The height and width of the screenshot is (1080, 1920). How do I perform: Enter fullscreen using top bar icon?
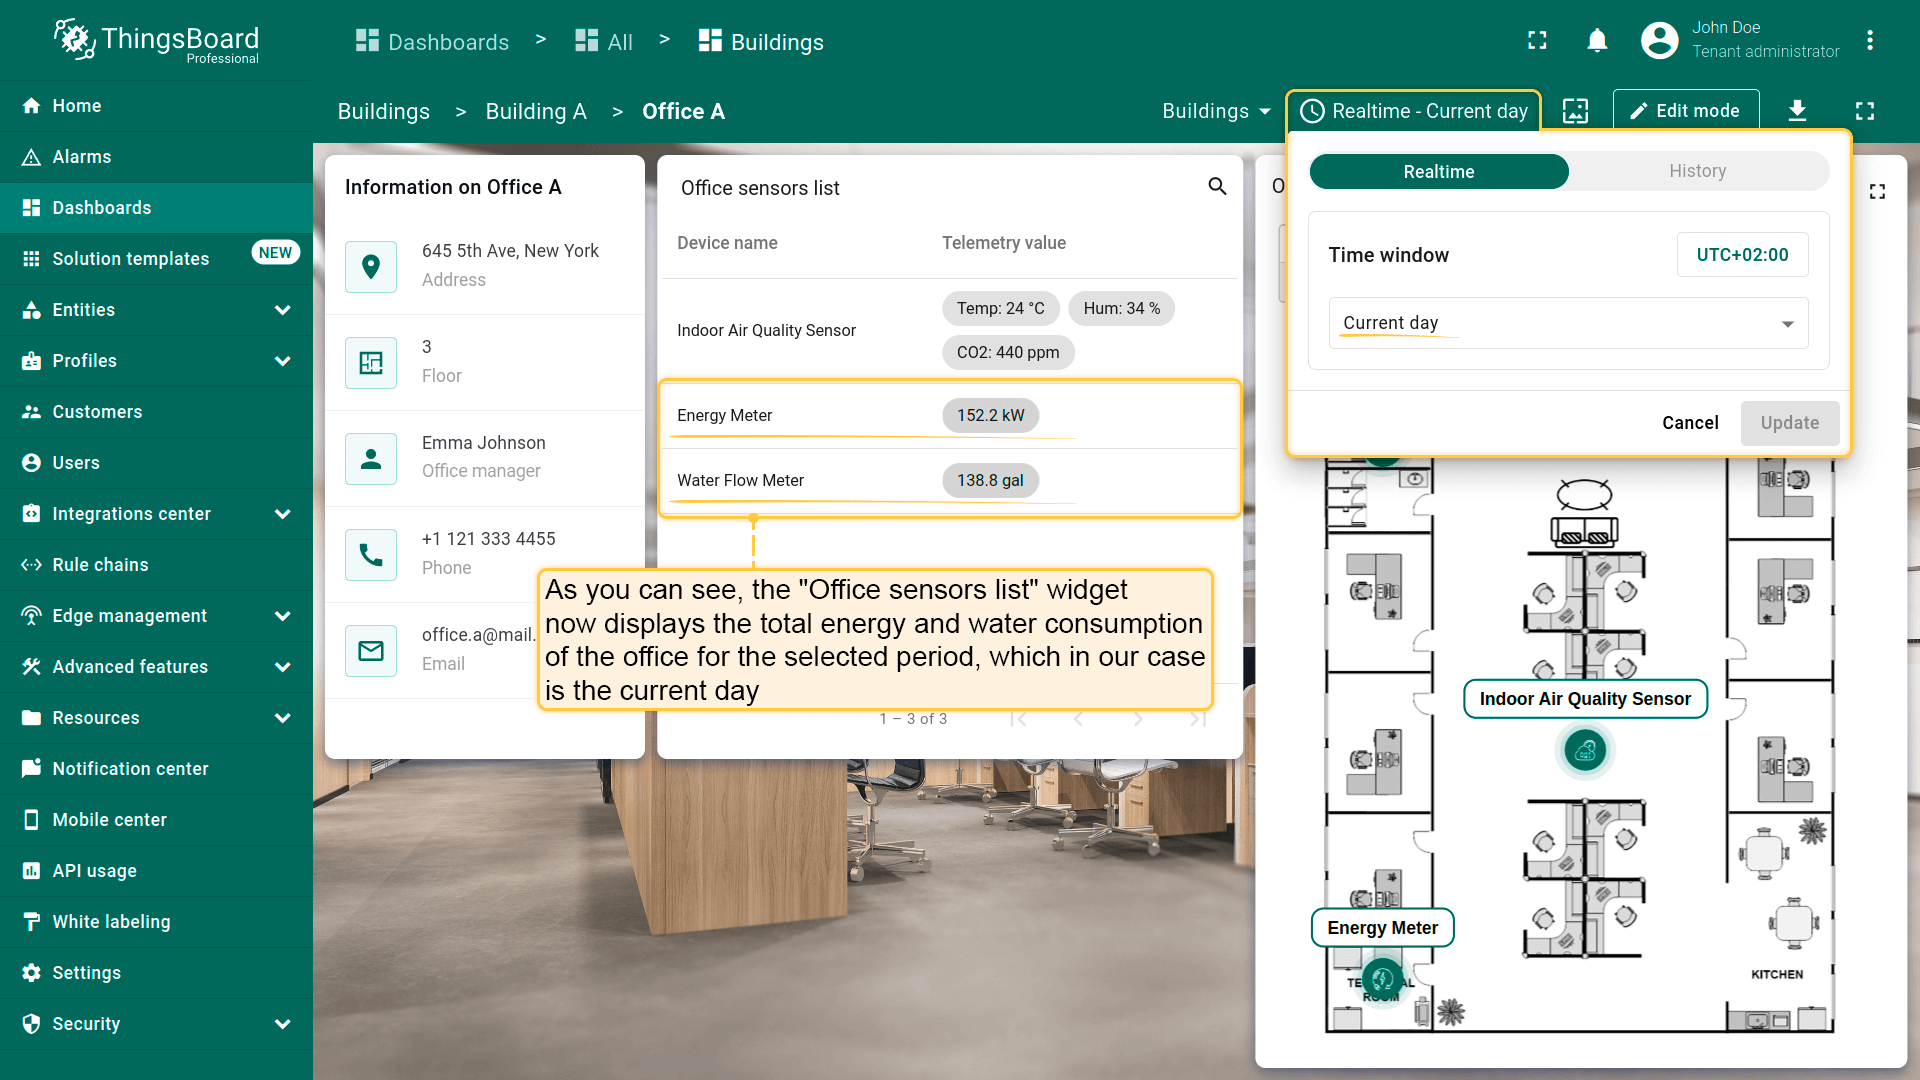[1537, 41]
